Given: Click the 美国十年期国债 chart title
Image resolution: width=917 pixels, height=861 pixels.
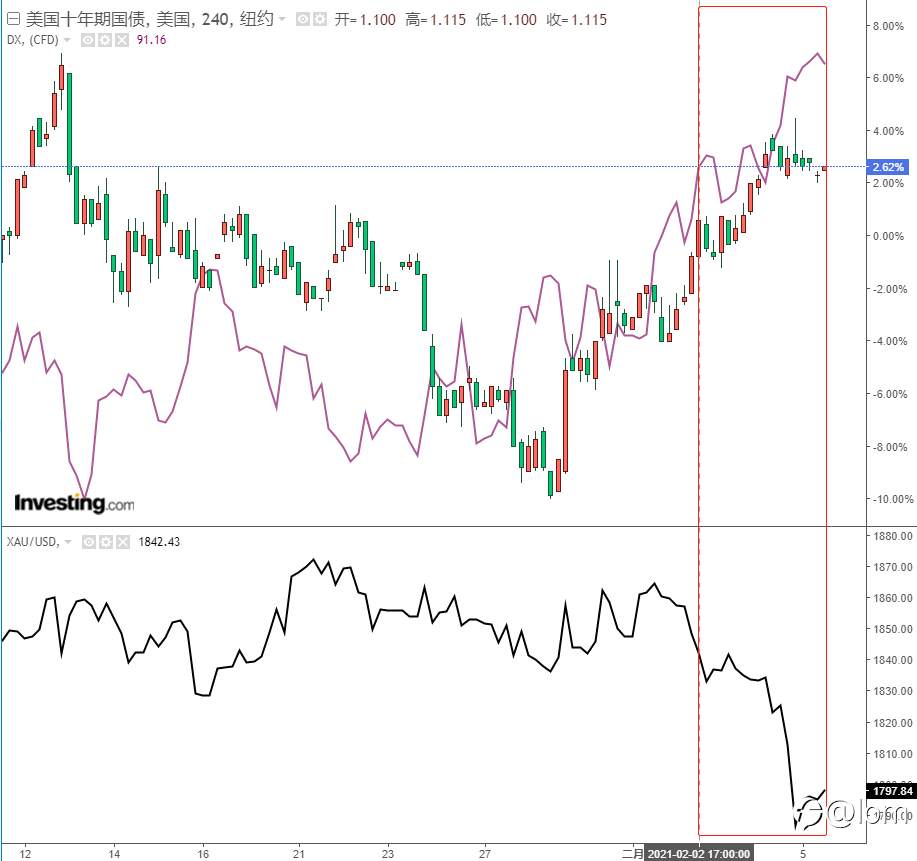Looking at the screenshot, I should click(86, 19).
